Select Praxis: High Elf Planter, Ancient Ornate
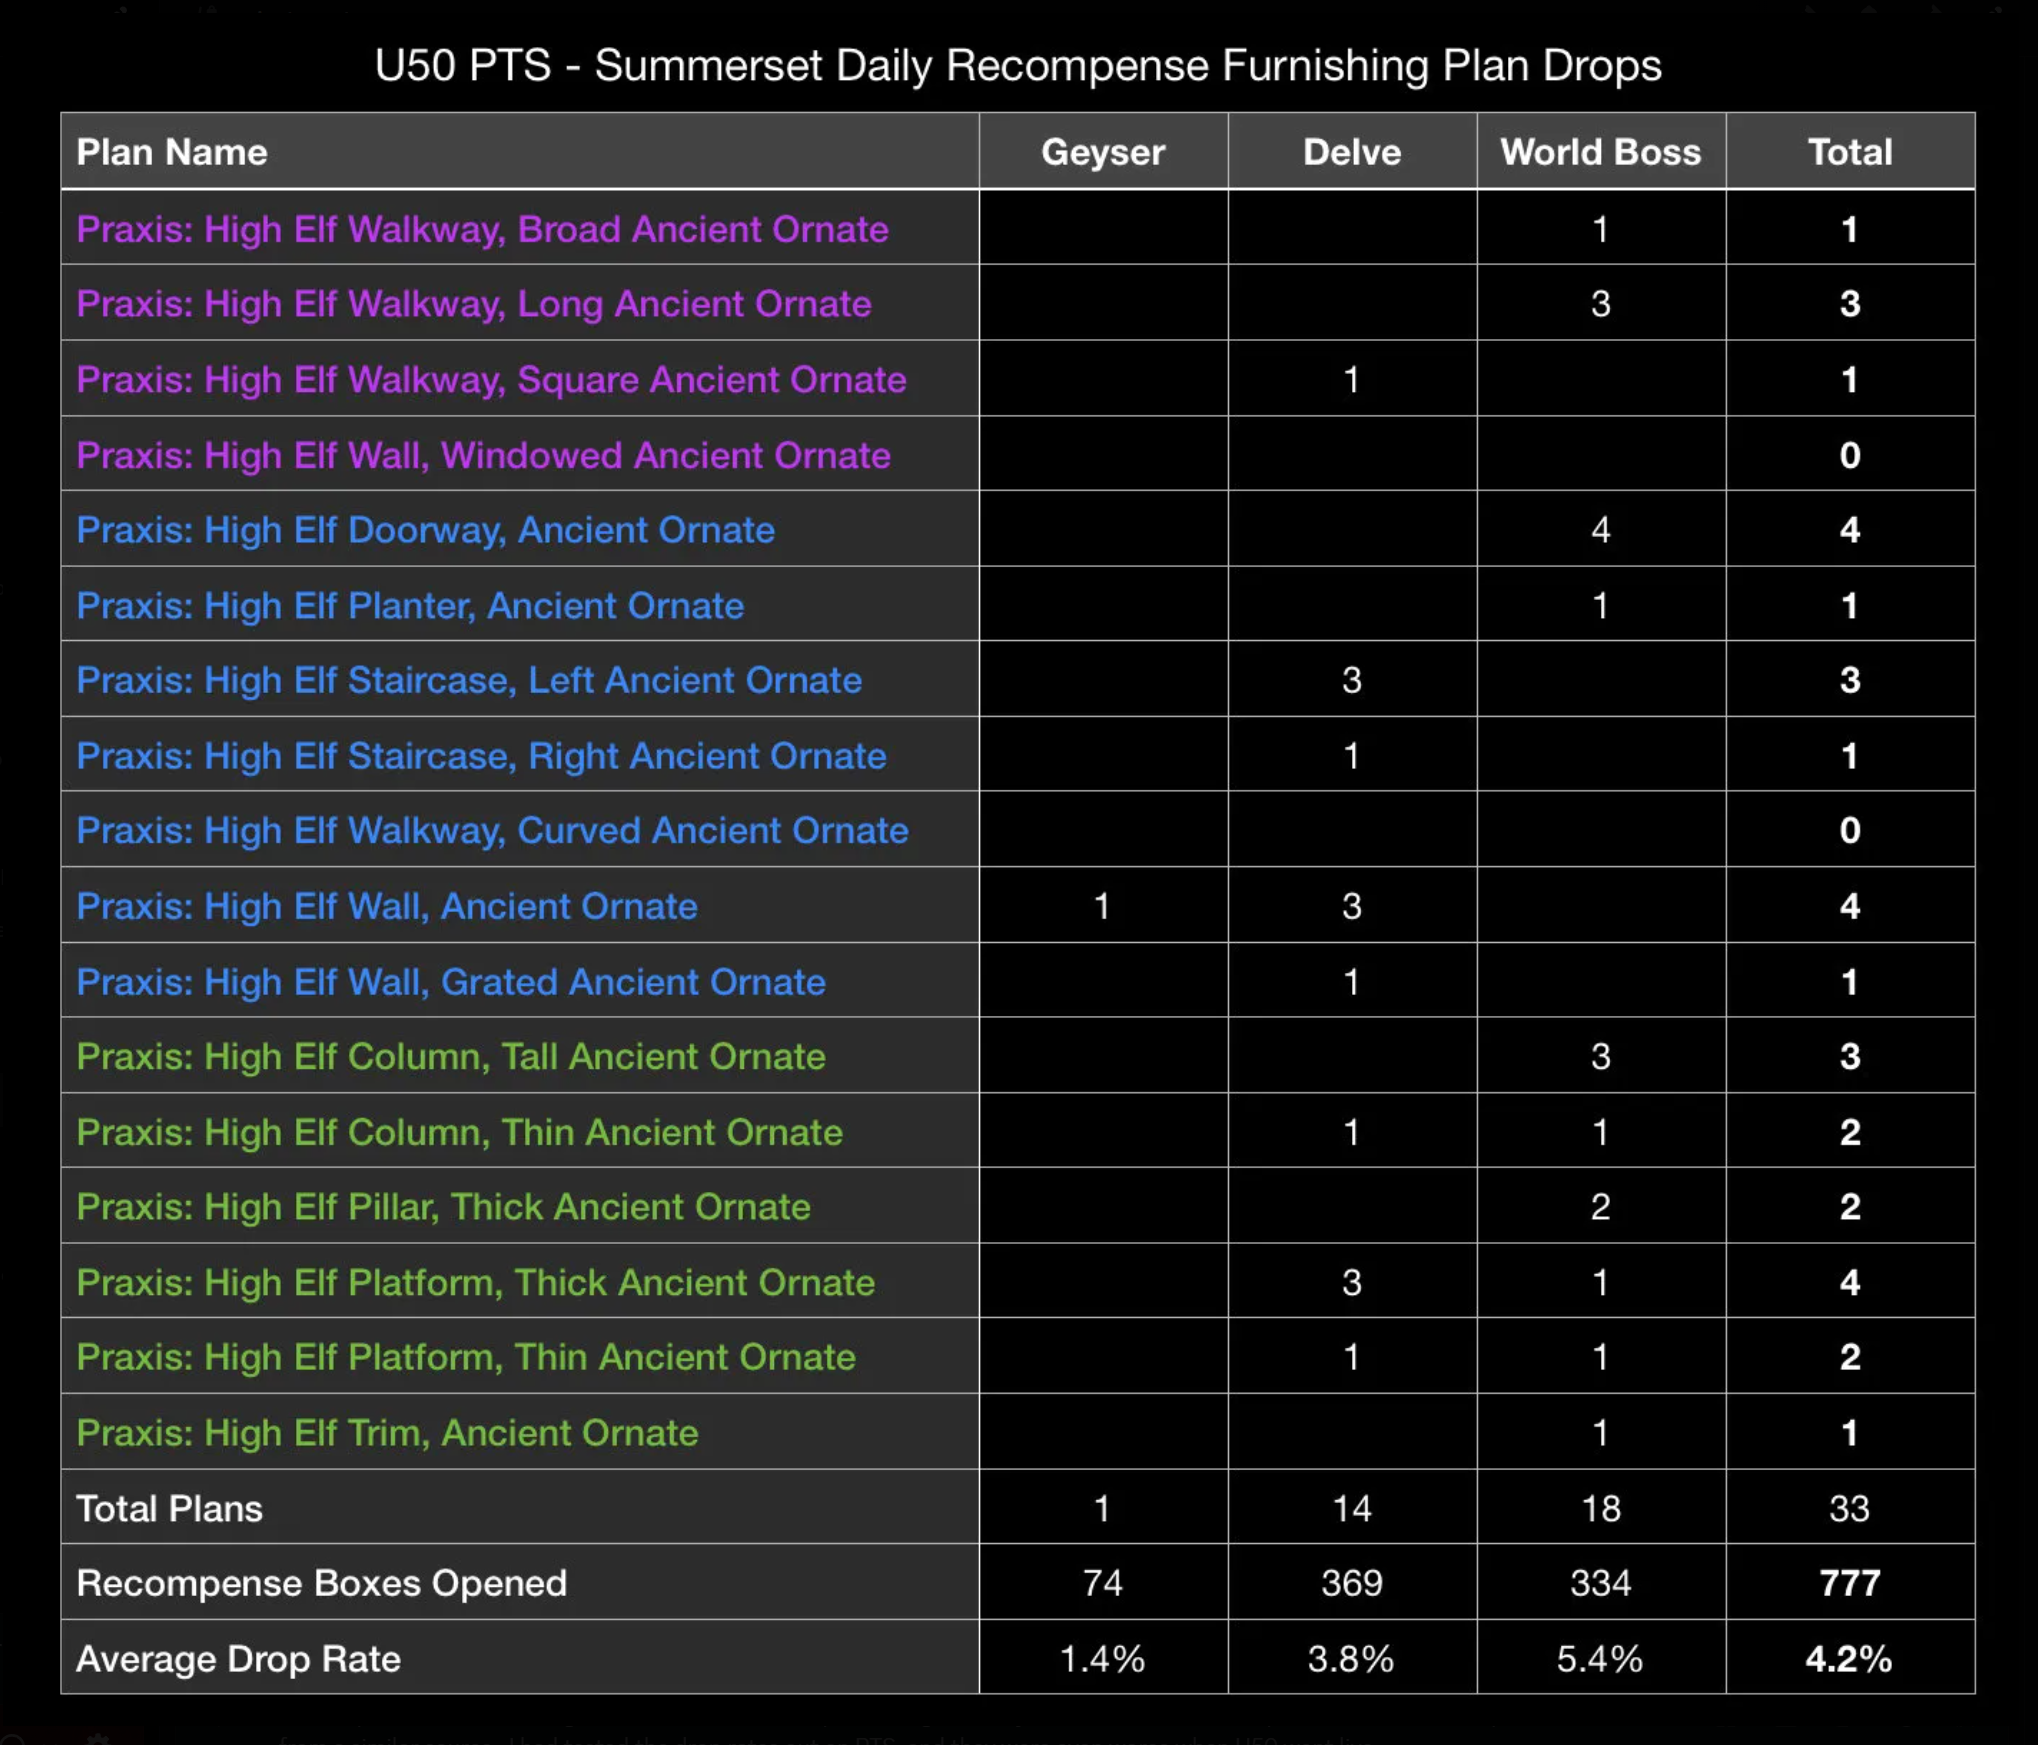 pyautogui.click(x=410, y=605)
